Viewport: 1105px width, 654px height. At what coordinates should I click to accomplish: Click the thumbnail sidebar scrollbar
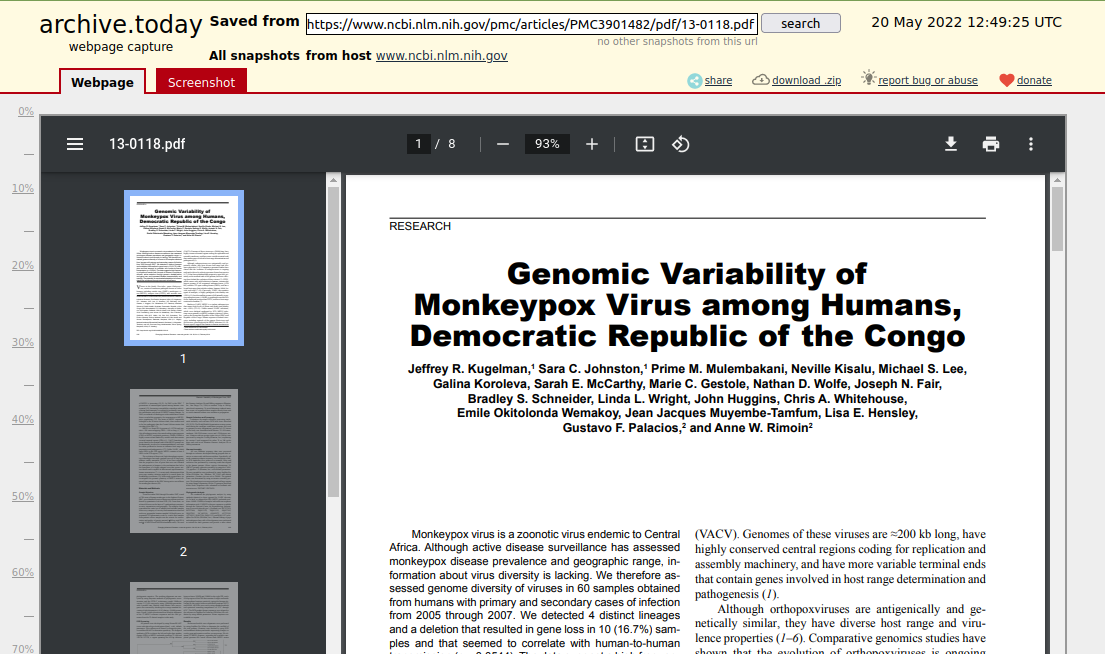click(x=333, y=342)
